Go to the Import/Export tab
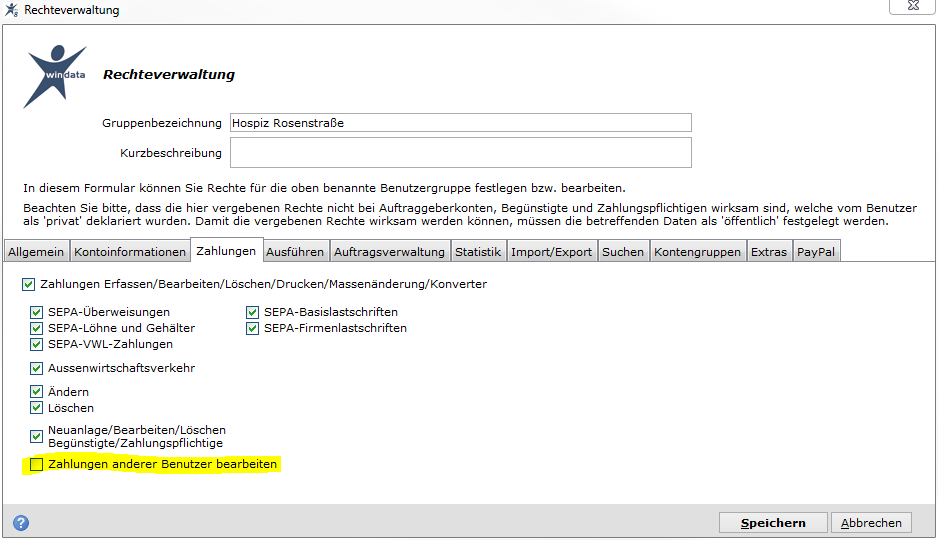 coord(552,252)
